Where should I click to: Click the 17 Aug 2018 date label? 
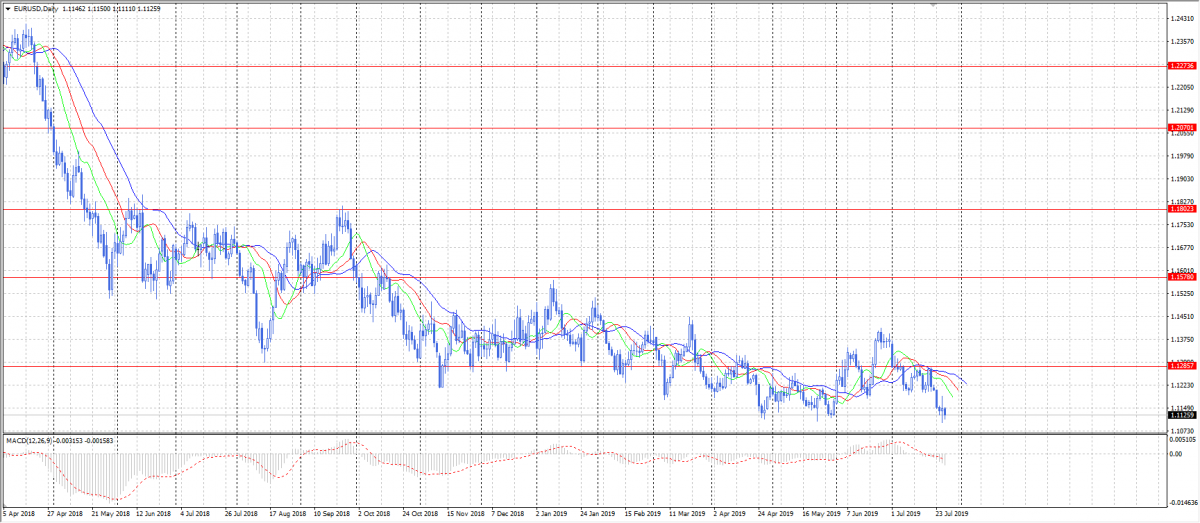click(287, 514)
